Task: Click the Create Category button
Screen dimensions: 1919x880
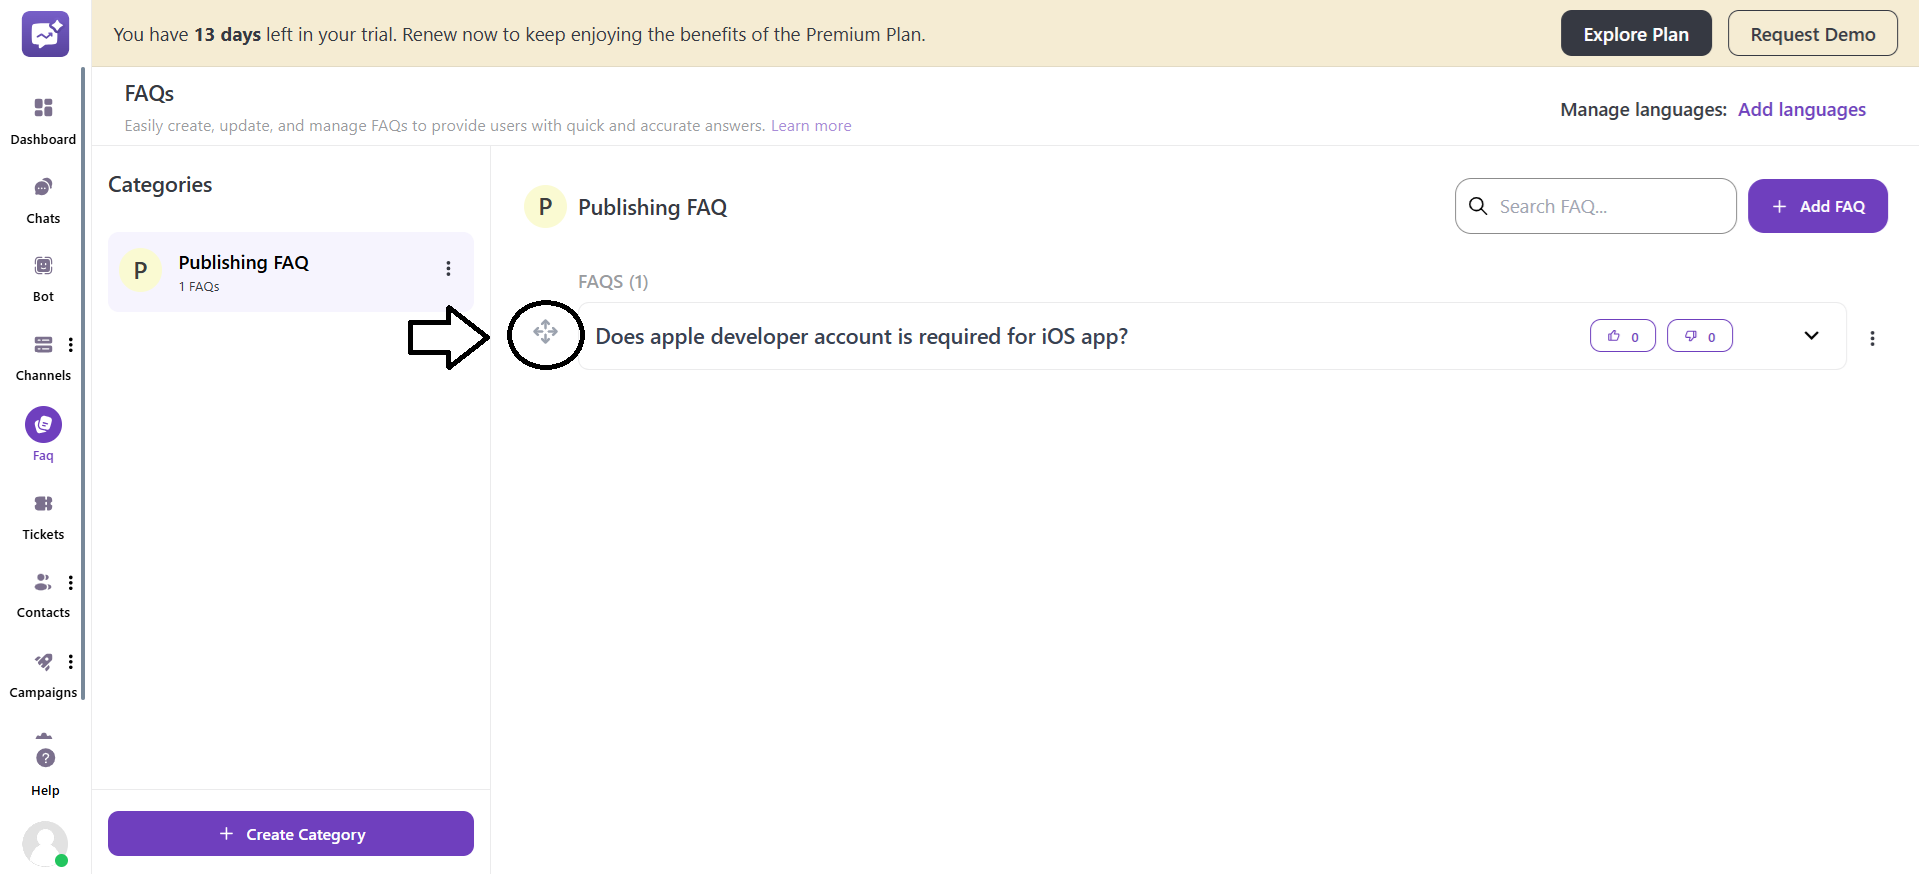Action: pyautogui.click(x=290, y=834)
